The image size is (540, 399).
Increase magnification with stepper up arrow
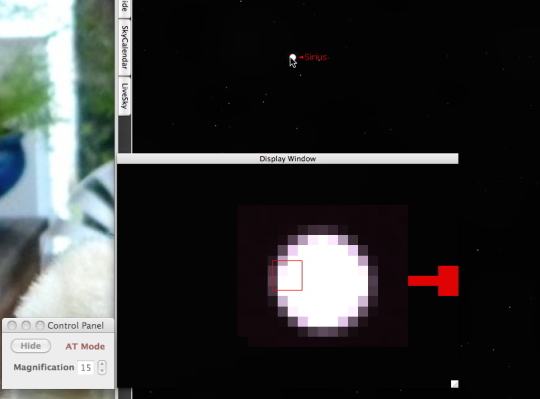coord(102,364)
